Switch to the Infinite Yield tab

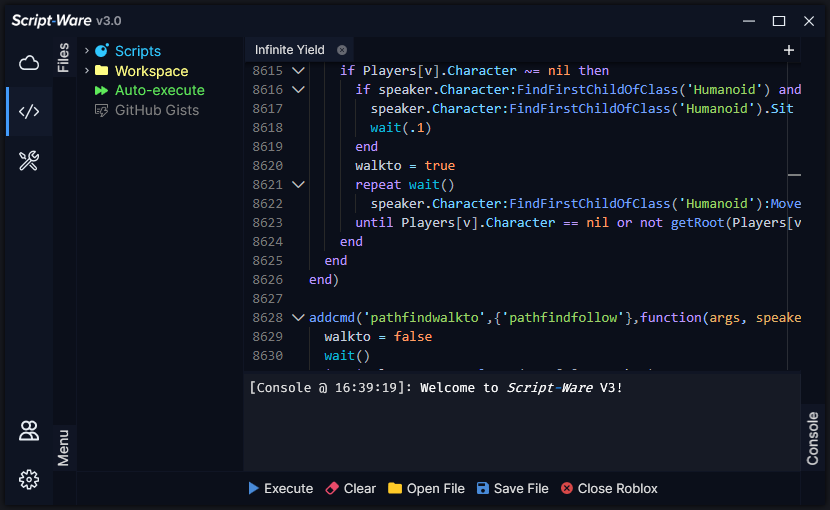click(290, 50)
